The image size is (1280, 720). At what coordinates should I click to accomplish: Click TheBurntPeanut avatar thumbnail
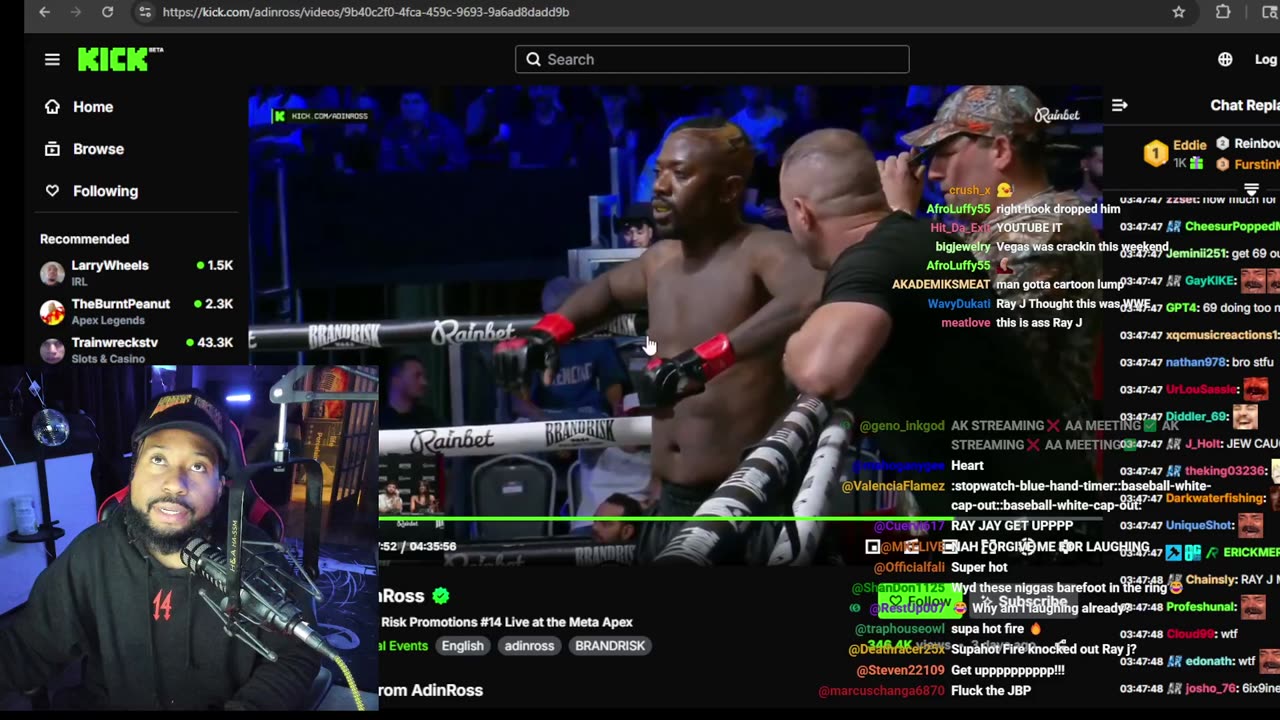coord(52,312)
